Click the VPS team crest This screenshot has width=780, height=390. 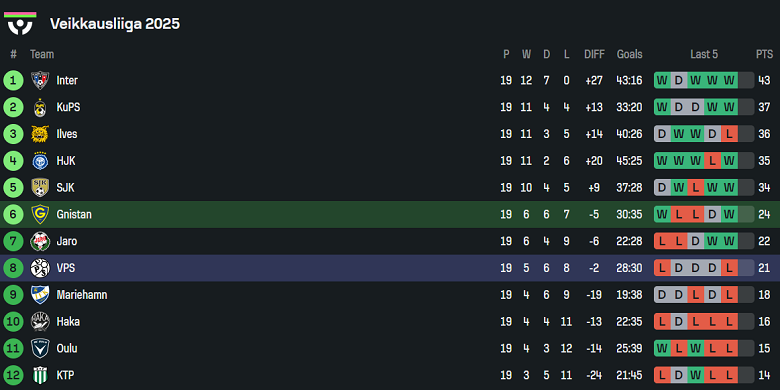pyautogui.click(x=40, y=268)
